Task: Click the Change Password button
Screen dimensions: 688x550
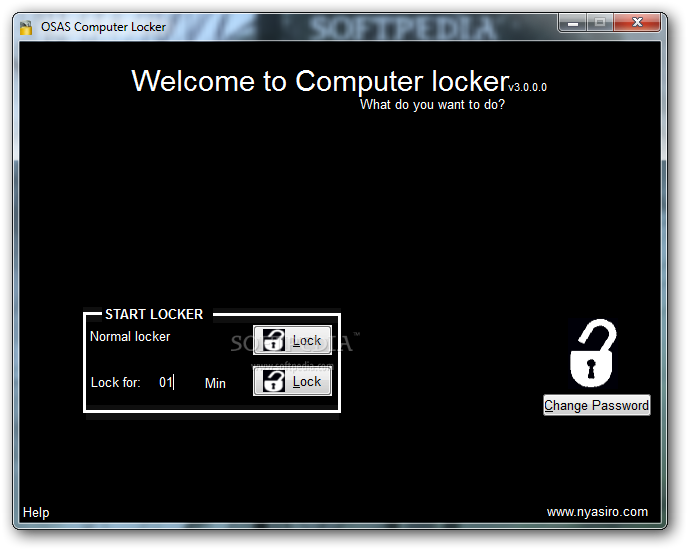Action: pos(596,405)
